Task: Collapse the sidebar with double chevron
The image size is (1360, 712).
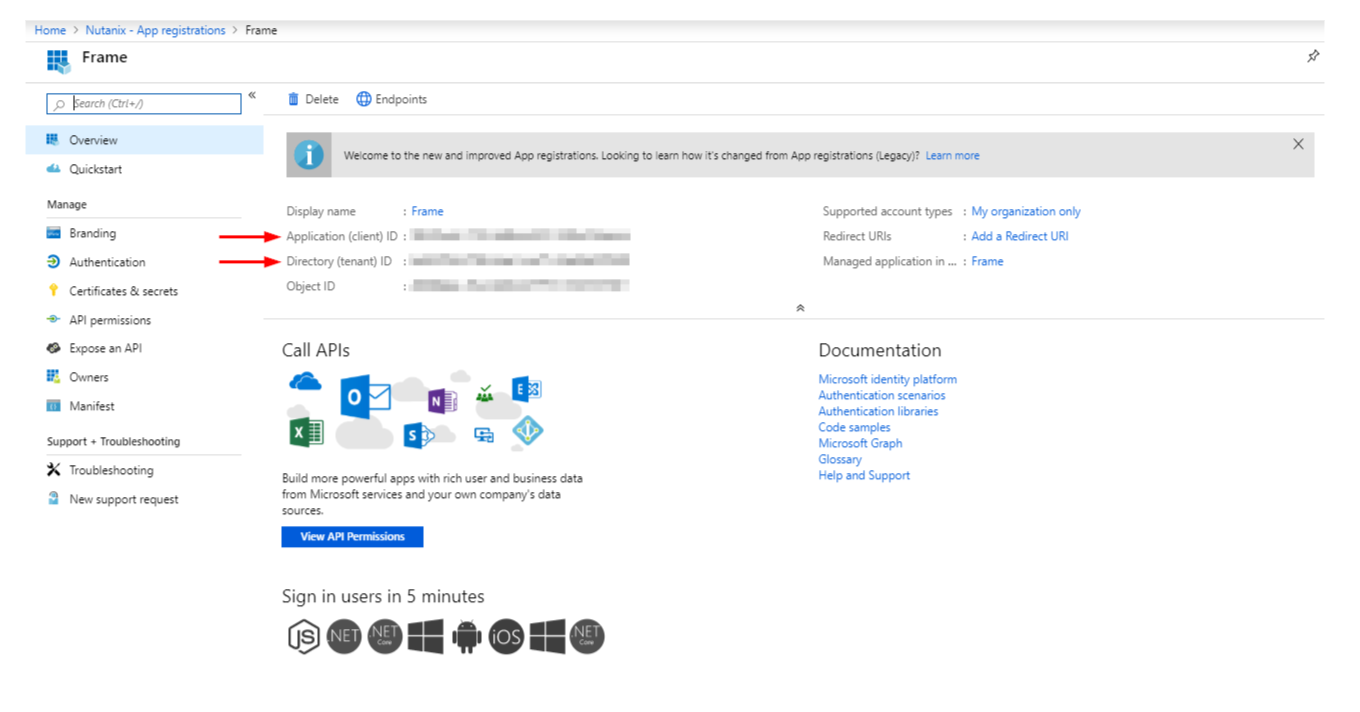Action: (x=252, y=95)
